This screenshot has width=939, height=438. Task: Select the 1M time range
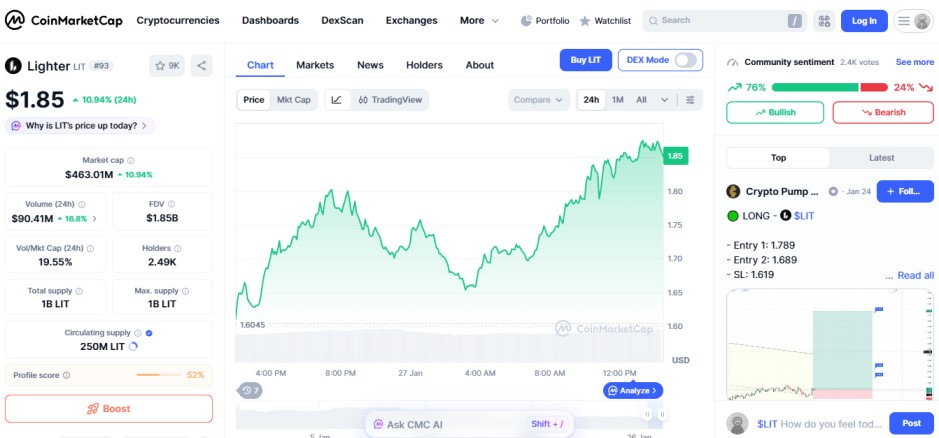coord(618,100)
